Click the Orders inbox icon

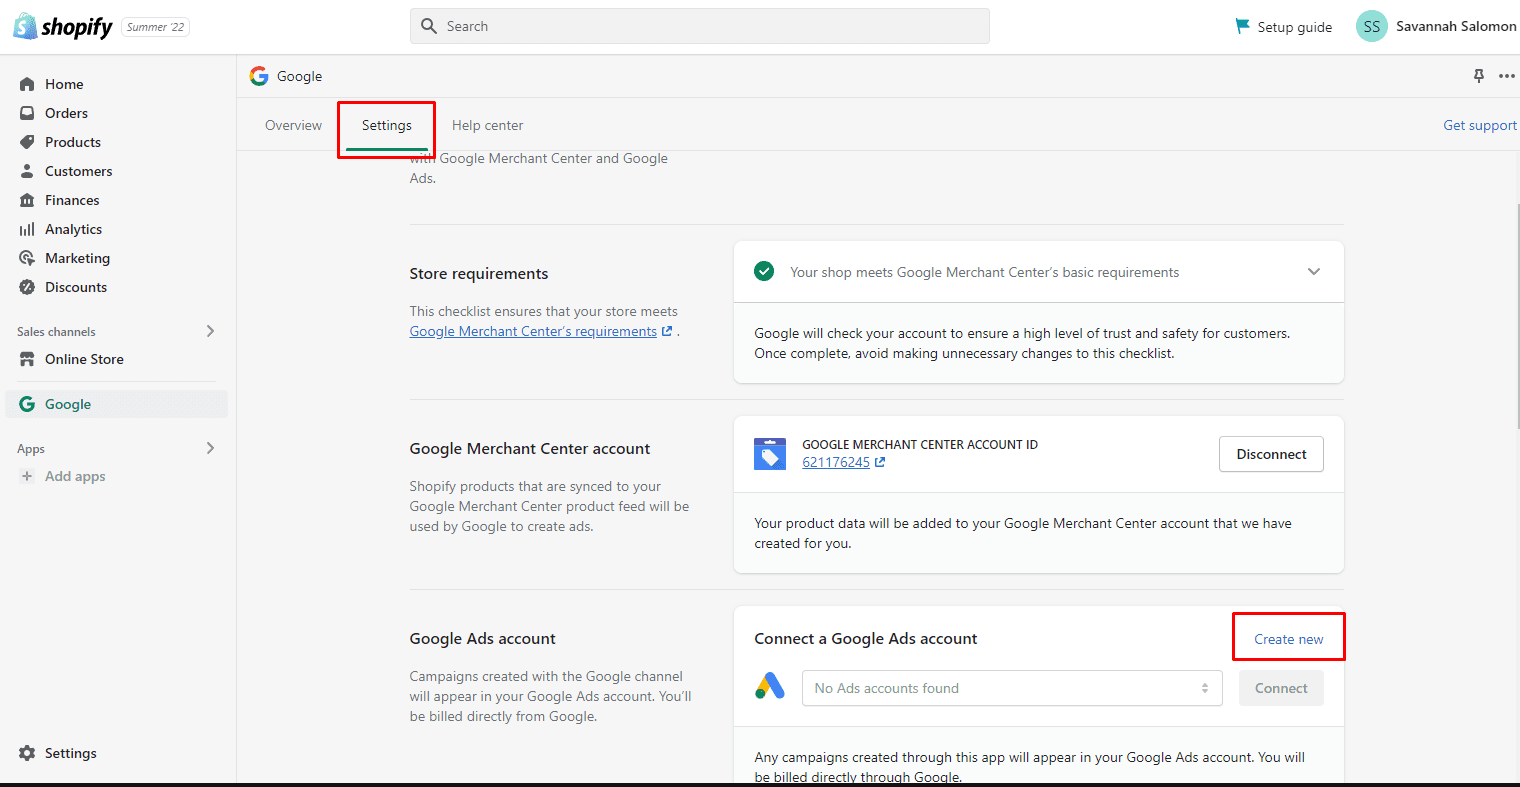27,113
